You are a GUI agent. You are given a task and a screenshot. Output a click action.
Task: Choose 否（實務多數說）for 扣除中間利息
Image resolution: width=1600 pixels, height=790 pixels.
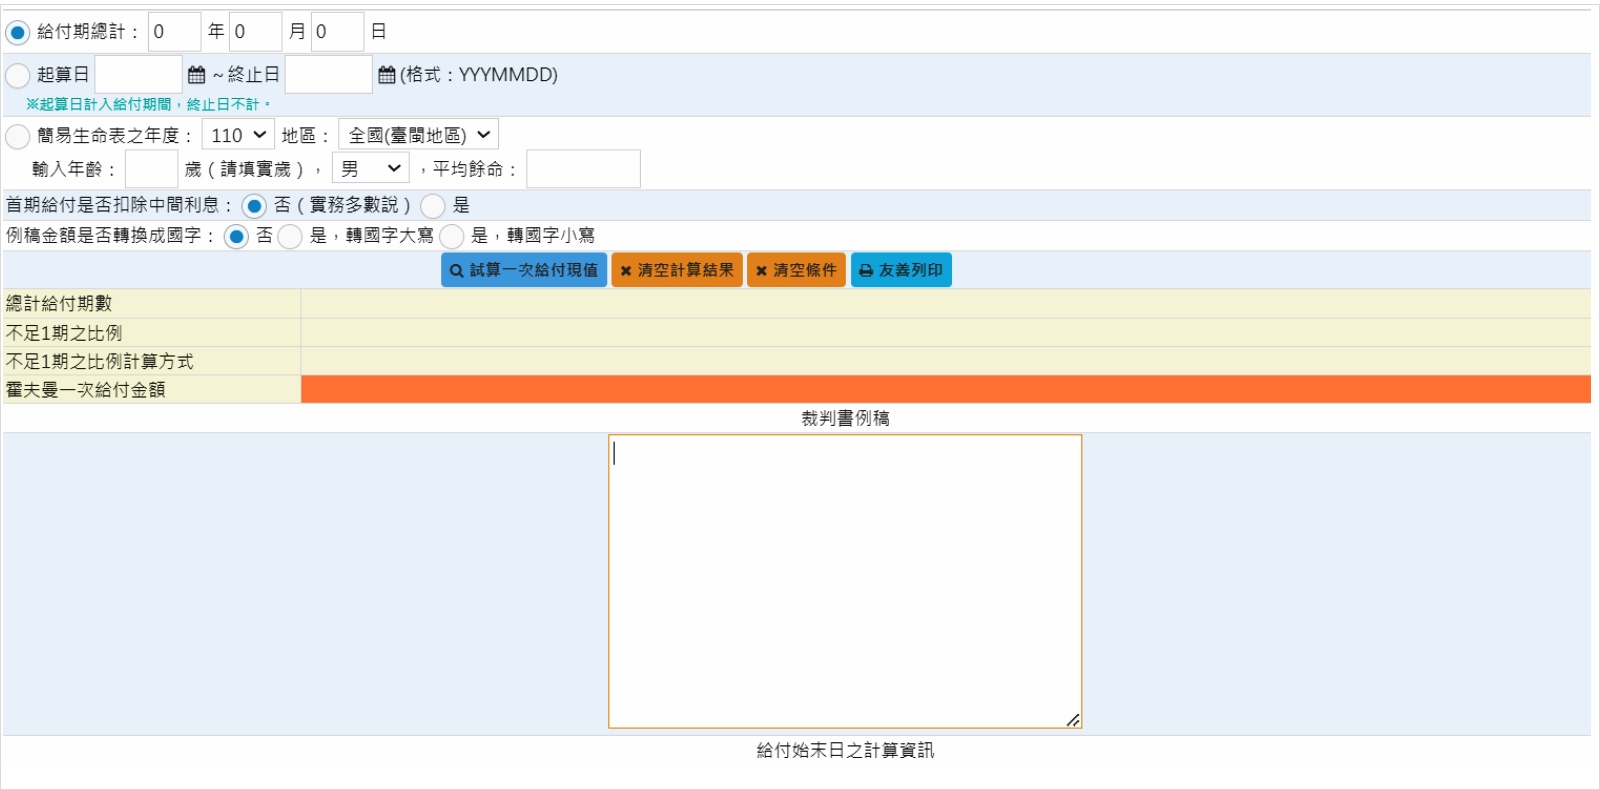coord(254,206)
